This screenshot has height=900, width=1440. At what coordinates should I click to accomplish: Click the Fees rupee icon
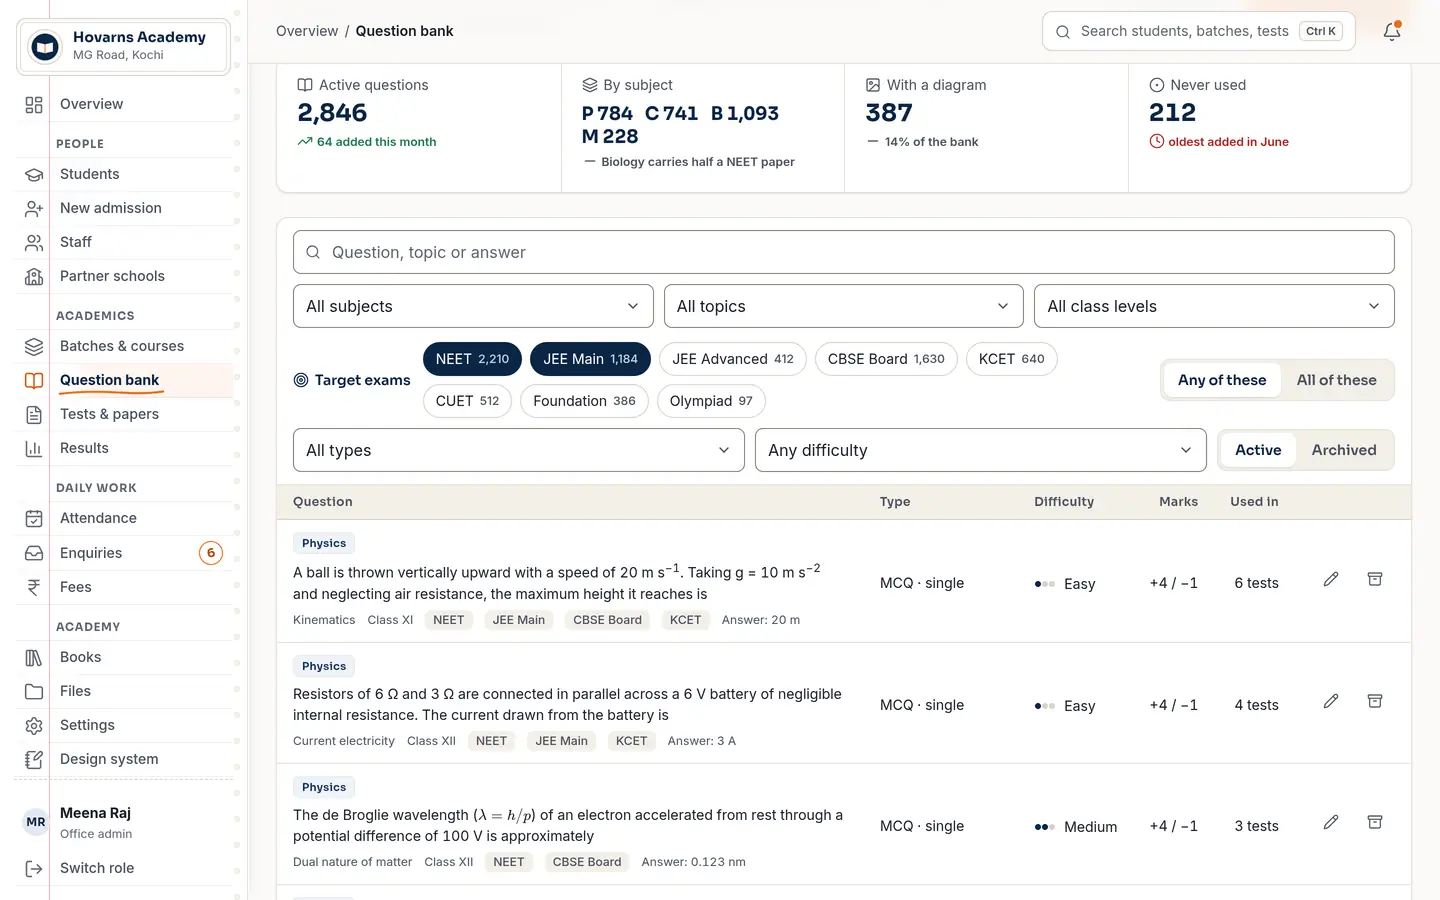tap(34, 587)
